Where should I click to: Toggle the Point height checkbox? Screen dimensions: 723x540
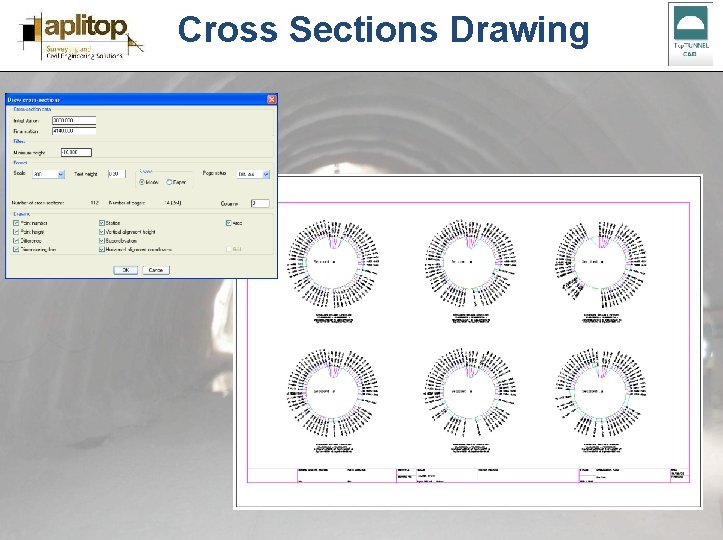click(16, 231)
